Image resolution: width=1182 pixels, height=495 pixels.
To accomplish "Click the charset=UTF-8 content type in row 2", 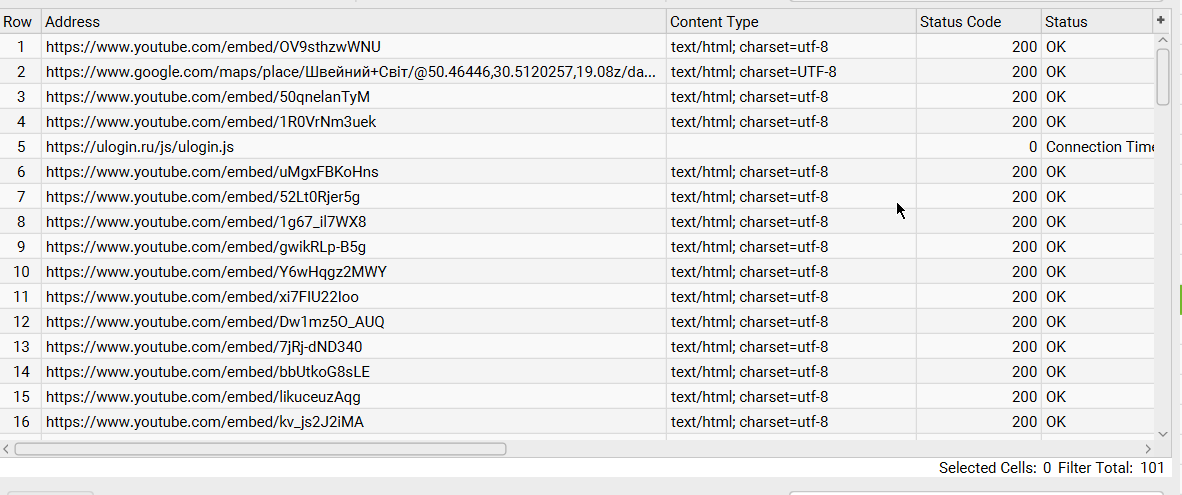I will click(754, 72).
